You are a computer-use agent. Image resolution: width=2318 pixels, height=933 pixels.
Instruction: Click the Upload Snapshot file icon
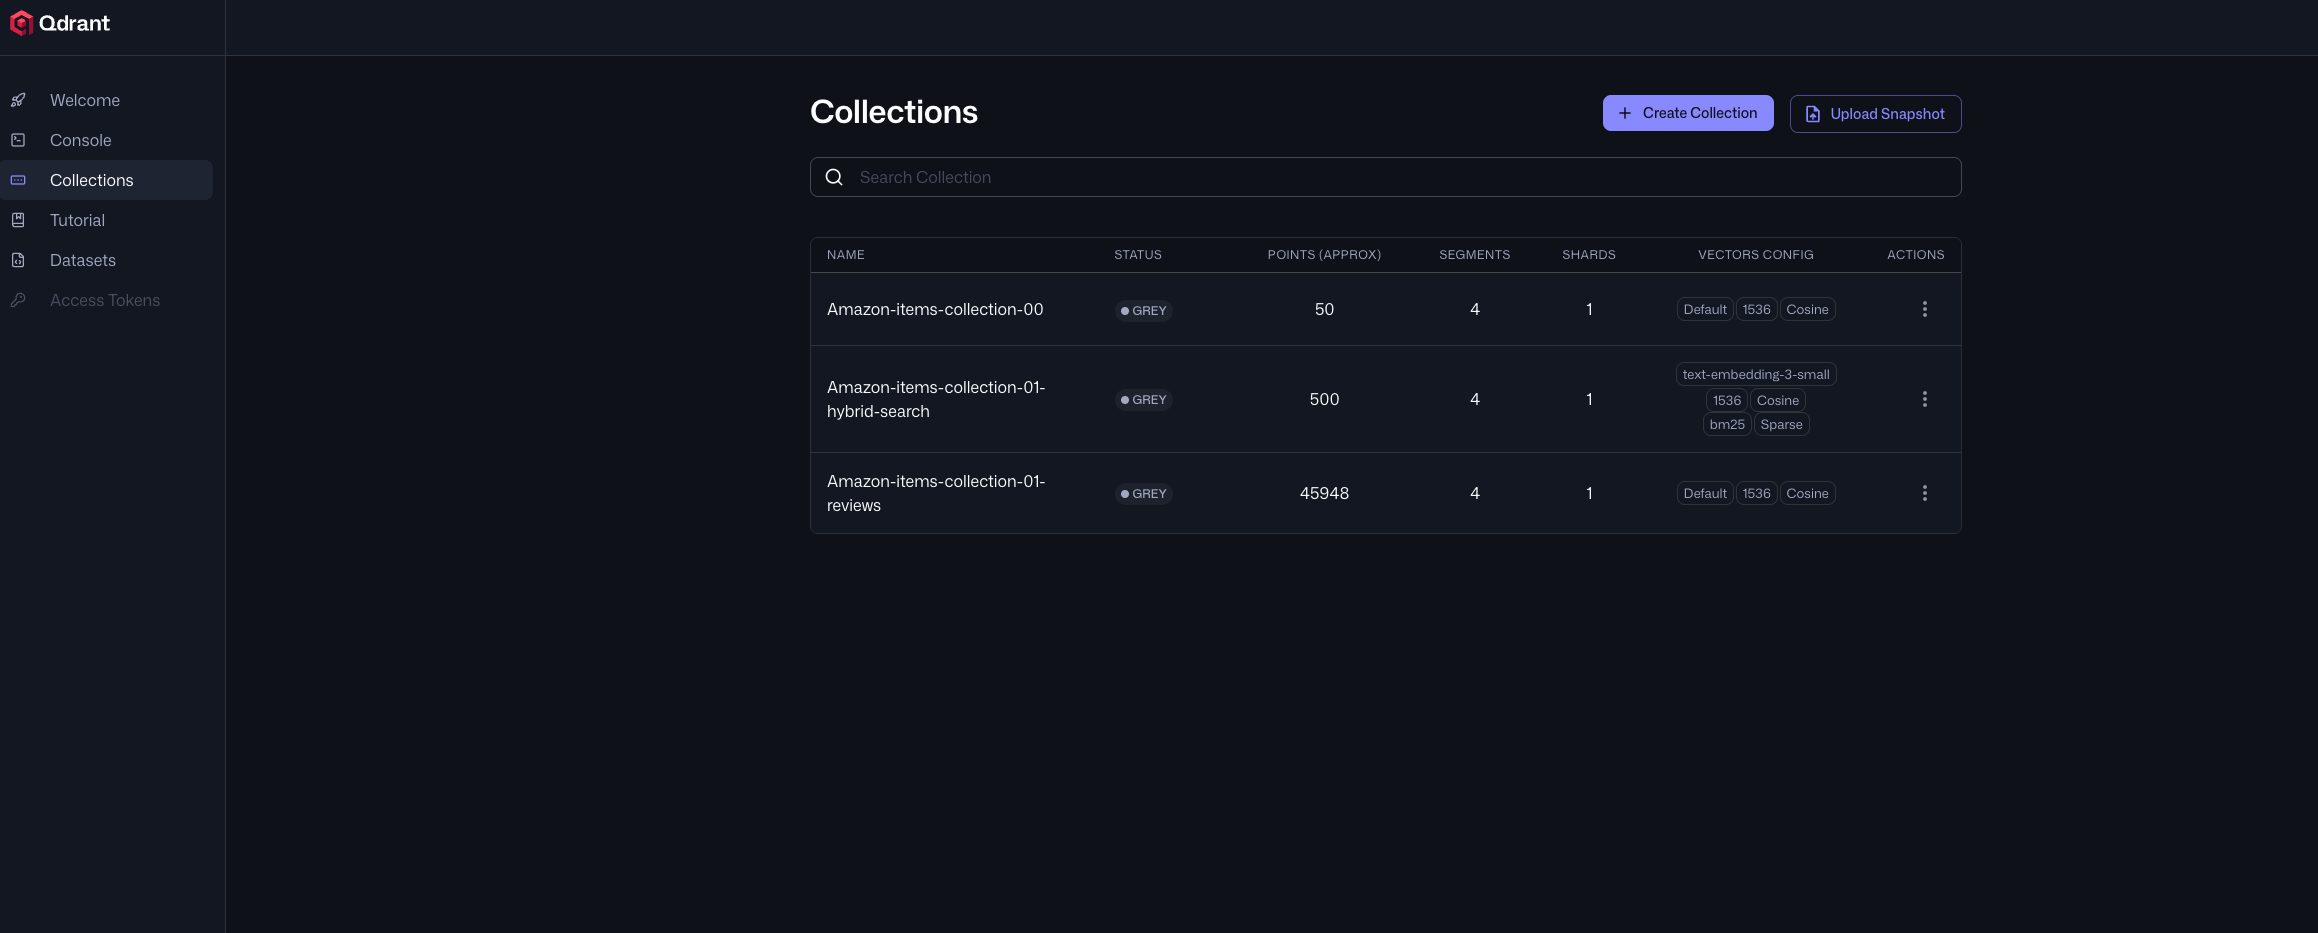click(1813, 113)
